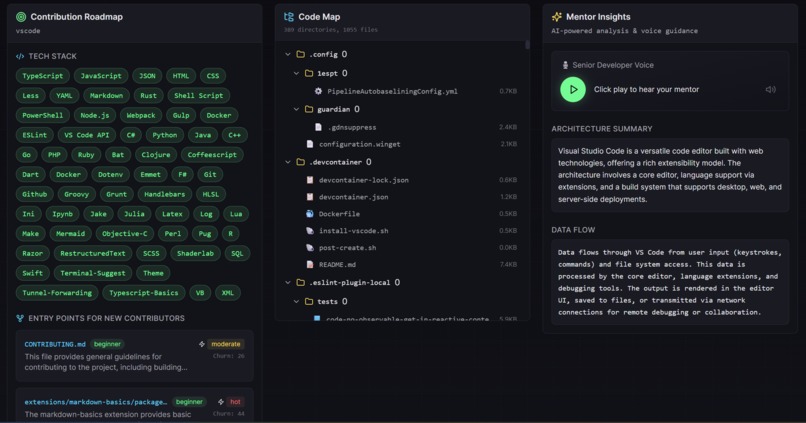Click the lightning icon next to moderate badge
This screenshot has height=423, width=806.
(202, 344)
